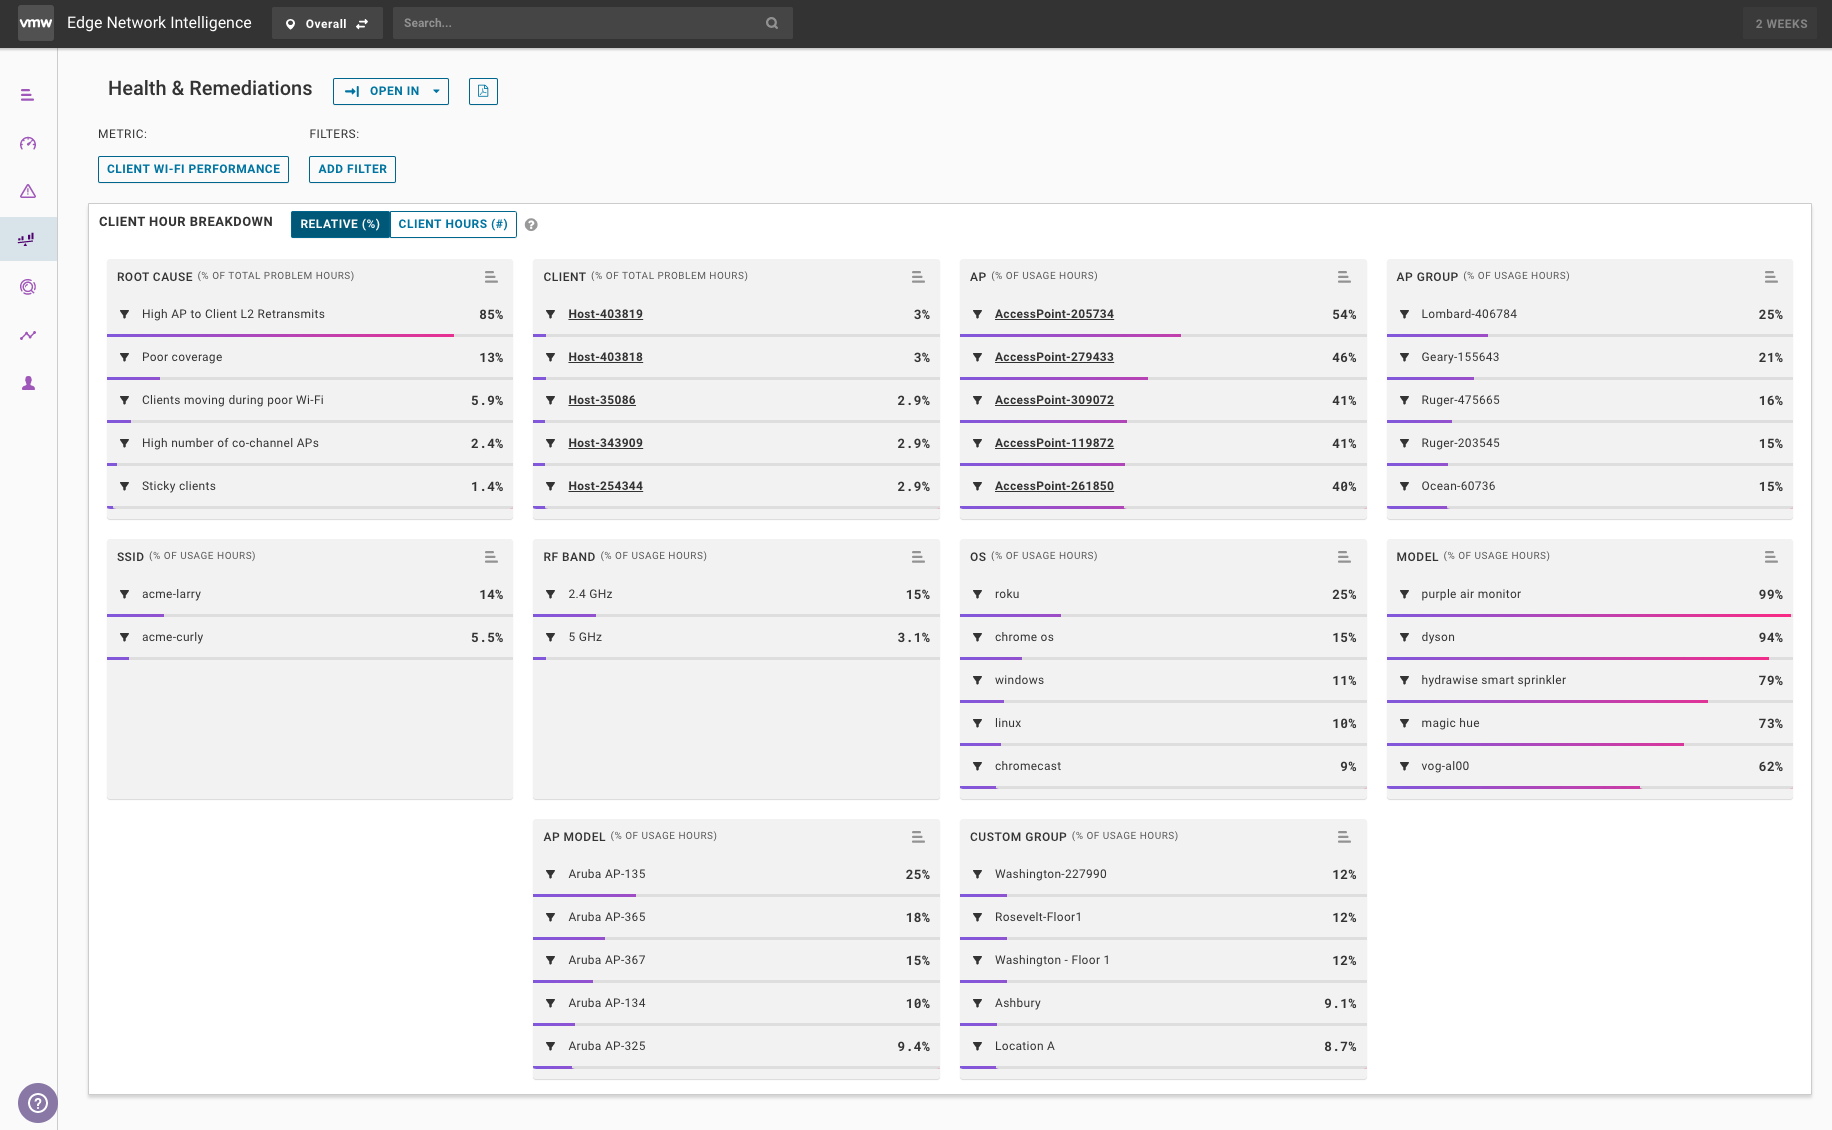Viewport: 1832px width, 1130px height.
Task: Open the Client card menu icon
Action: 918,277
